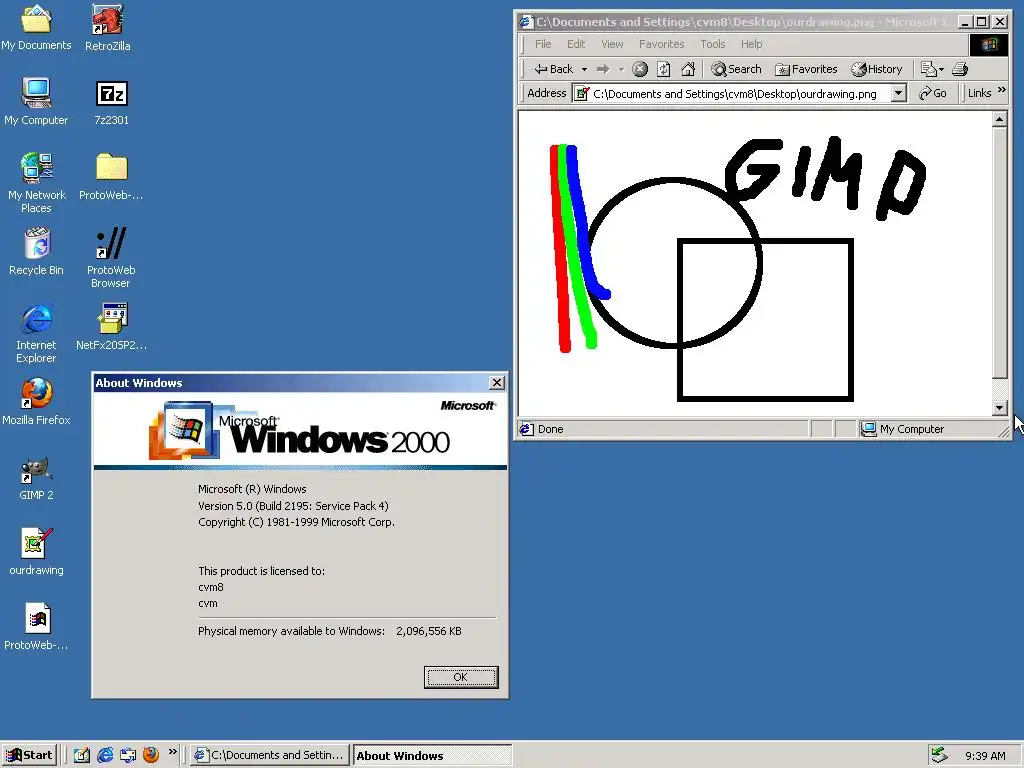
Task: Click the page icon in the address bar
Action: point(581,93)
